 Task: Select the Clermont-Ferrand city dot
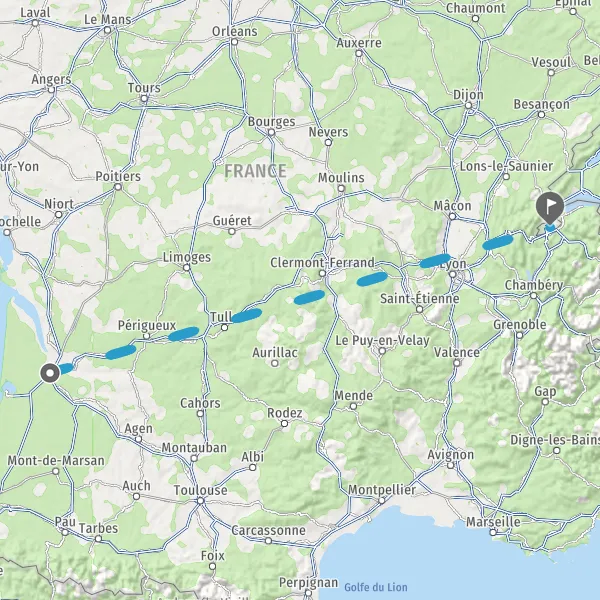pos(322,273)
